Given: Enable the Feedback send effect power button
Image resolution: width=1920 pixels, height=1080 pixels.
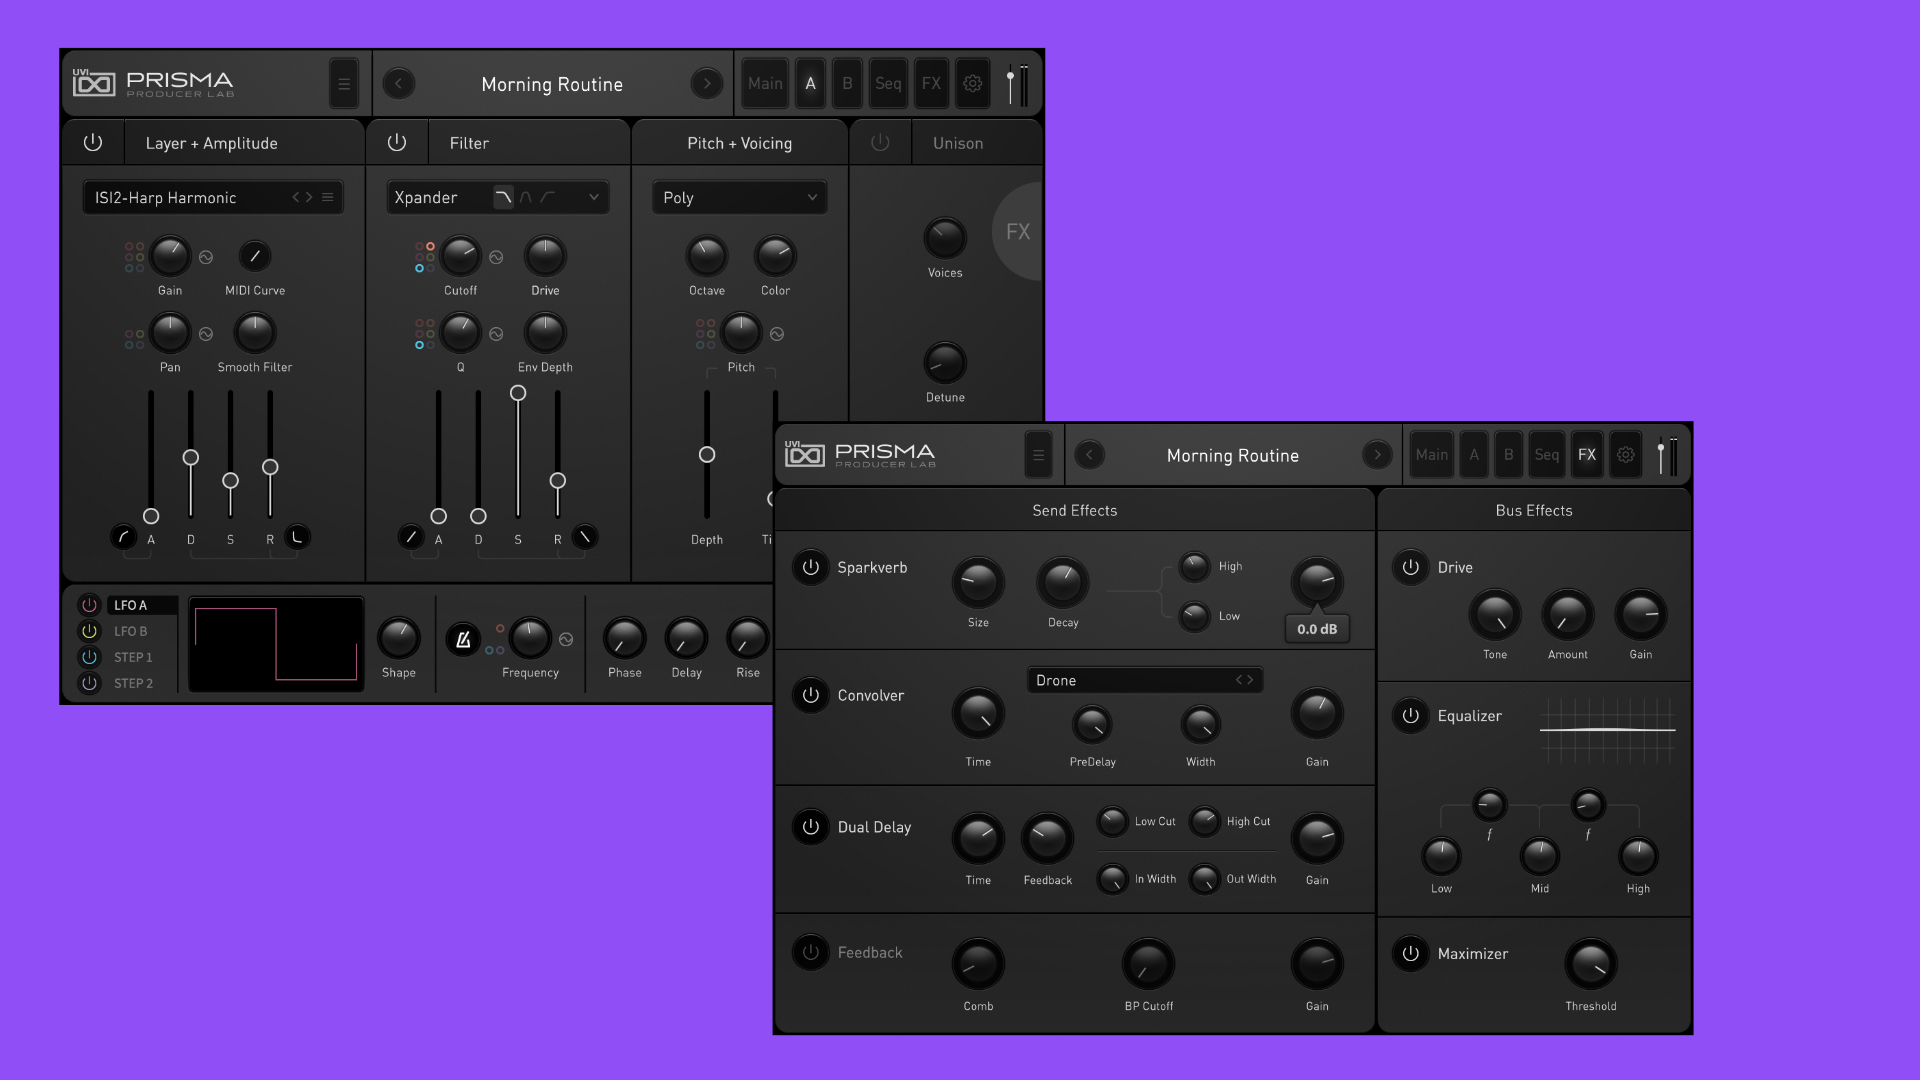Looking at the screenshot, I should click(810, 952).
